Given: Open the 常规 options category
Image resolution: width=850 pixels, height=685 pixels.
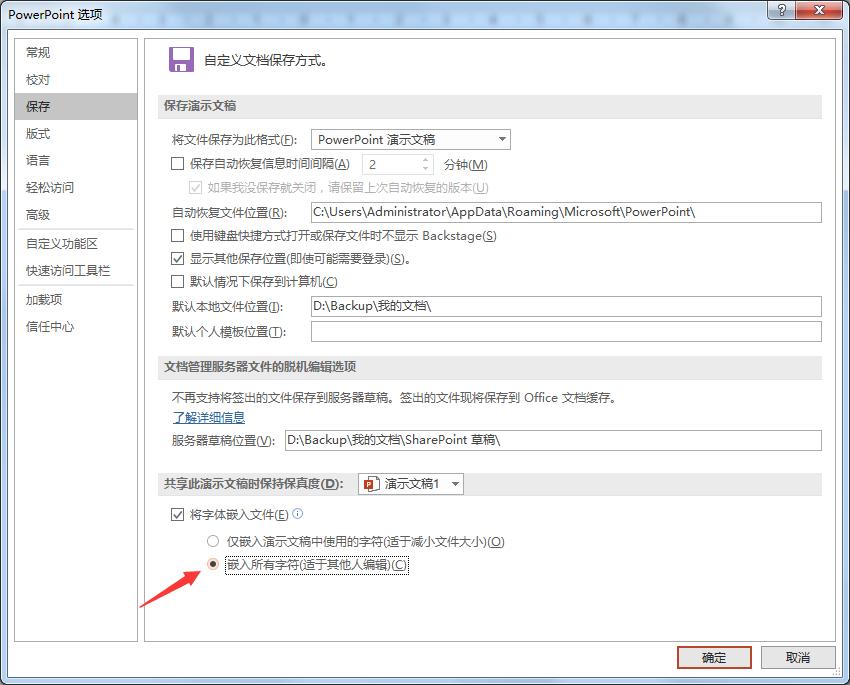Looking at the screenshot, I should pyautogui.click(x=76, y=53).
